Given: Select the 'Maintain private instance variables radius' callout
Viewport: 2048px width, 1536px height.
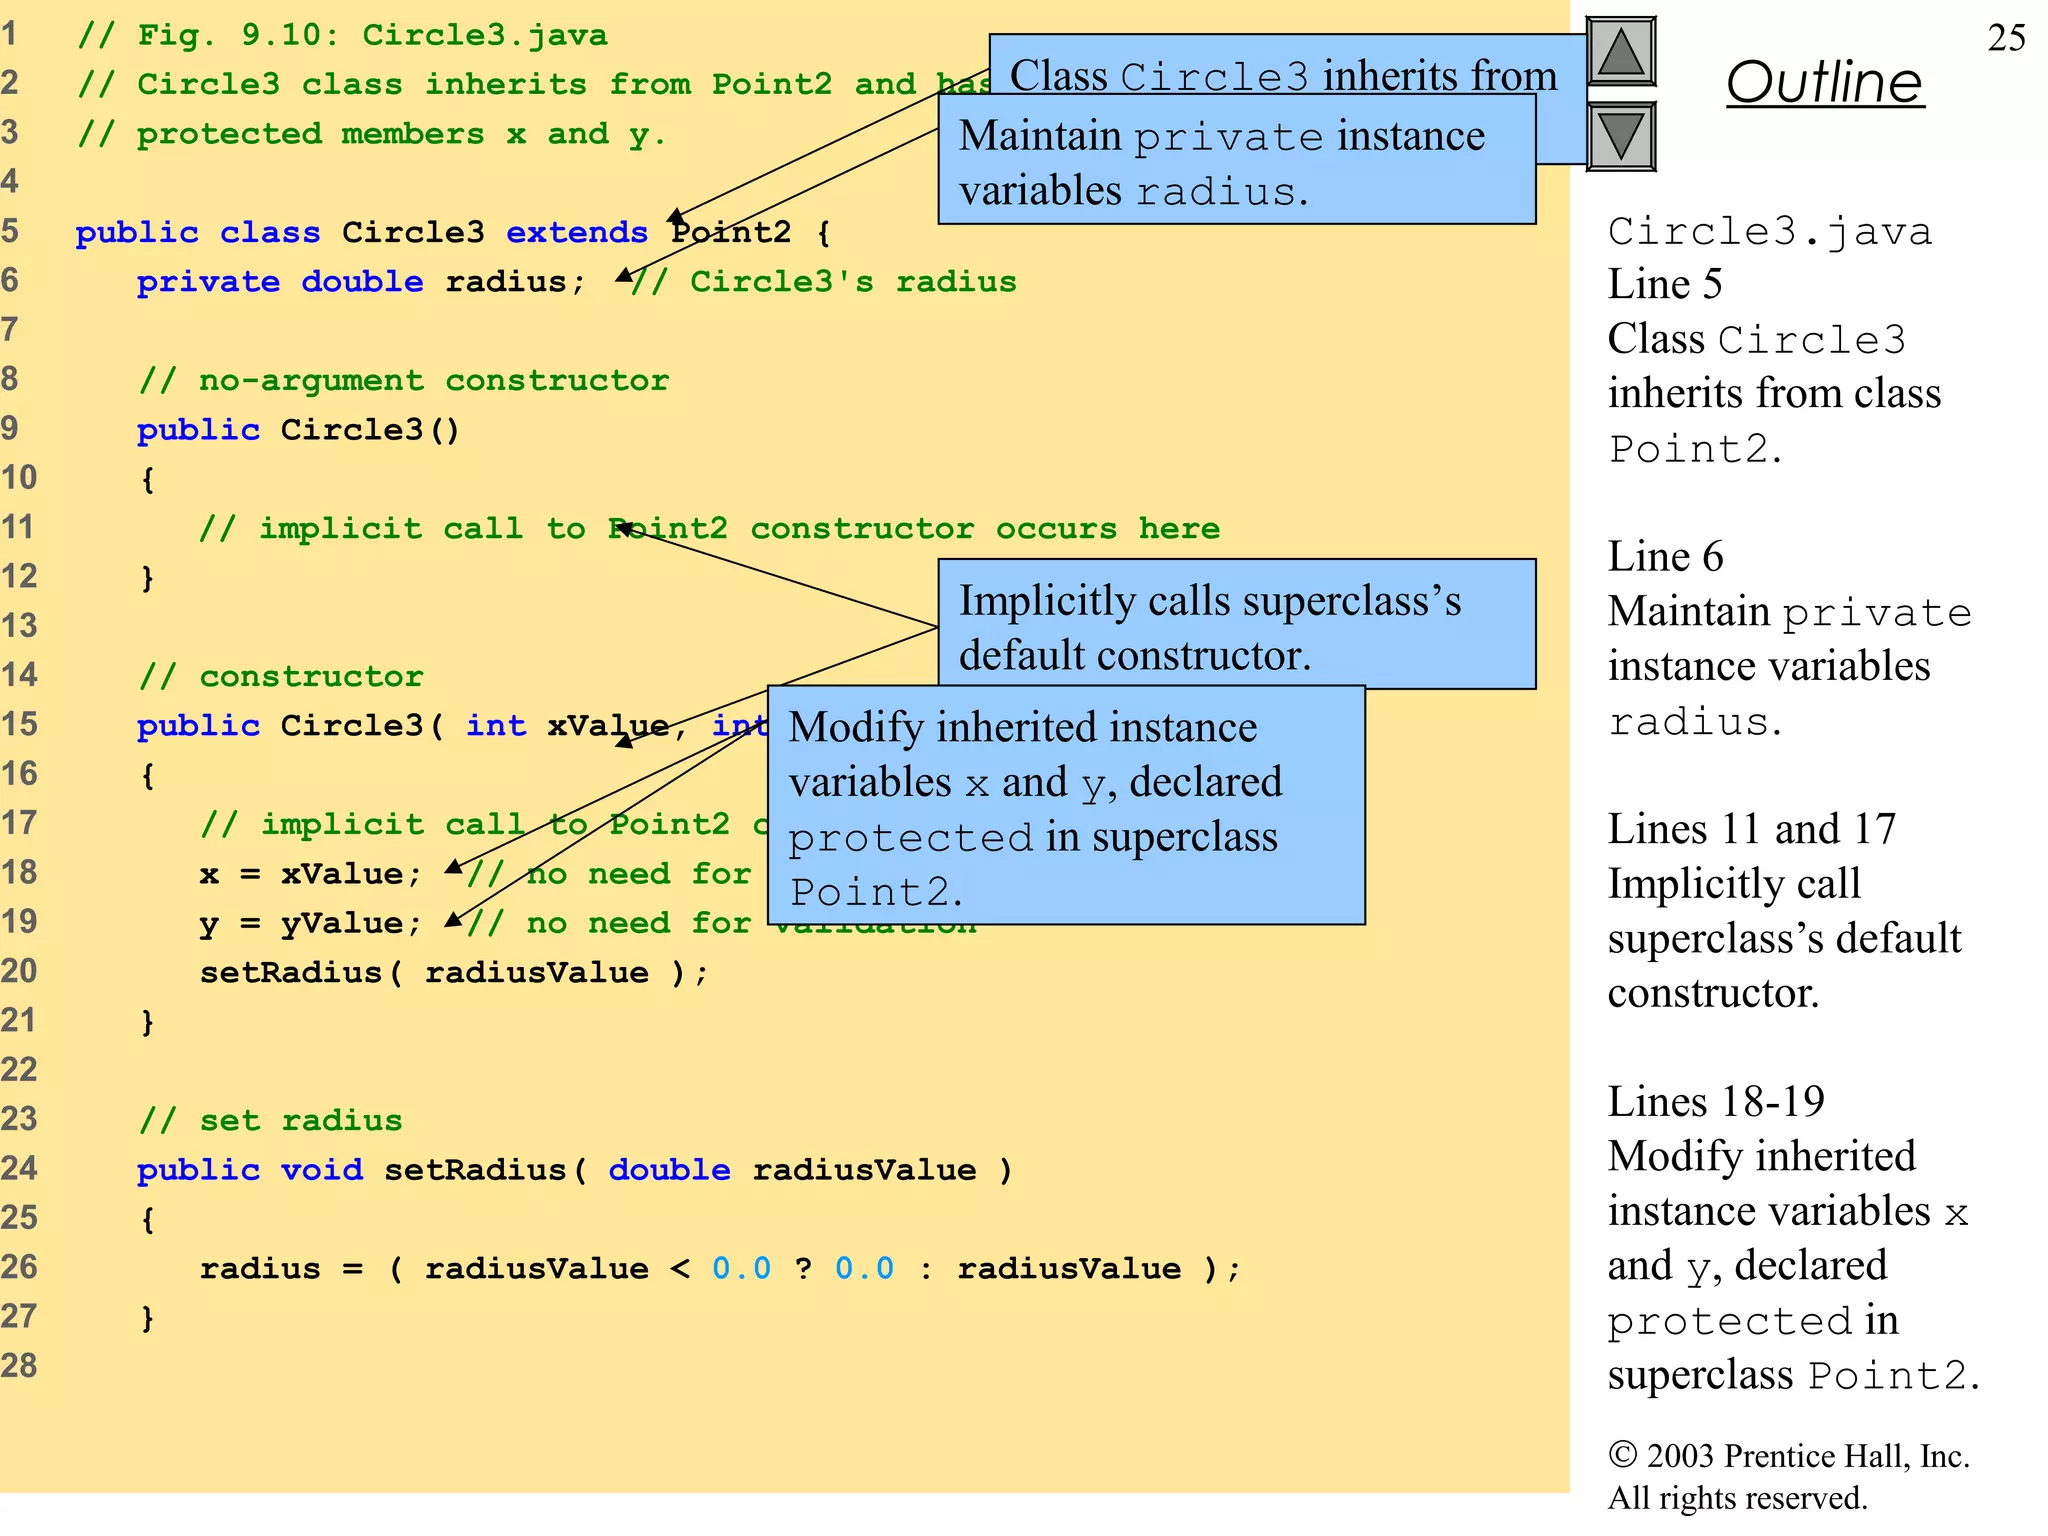Looking at the screenshot, I should click(x=1236, y=162).
